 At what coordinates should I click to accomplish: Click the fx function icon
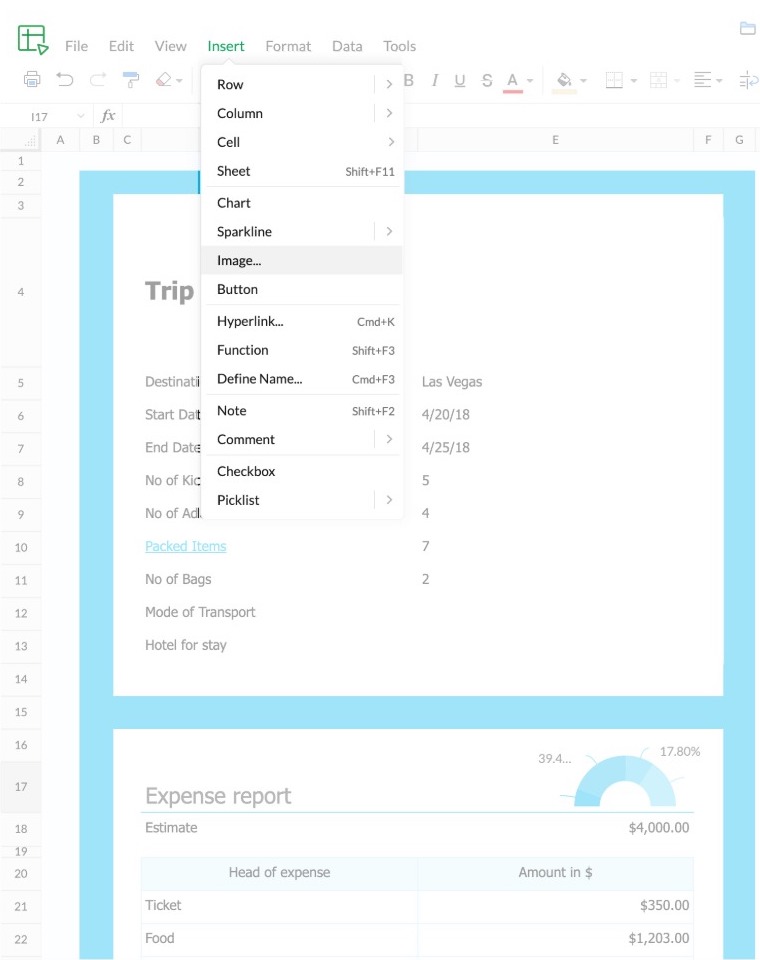click(x=108, y=116)
